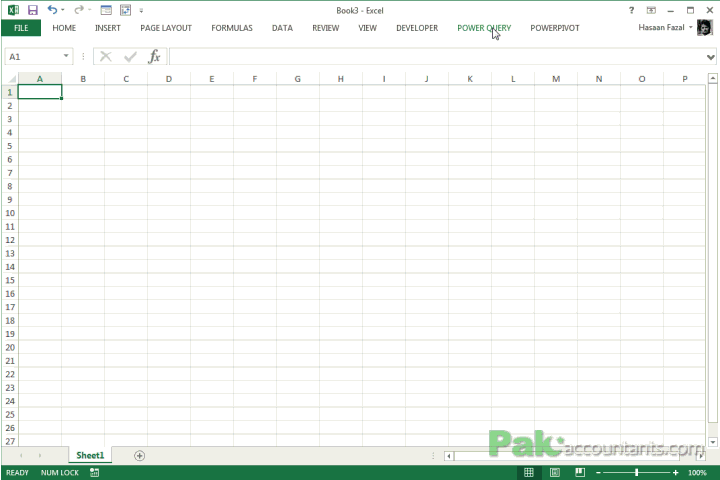
Task: Select column K header
Action: (470, 79)
